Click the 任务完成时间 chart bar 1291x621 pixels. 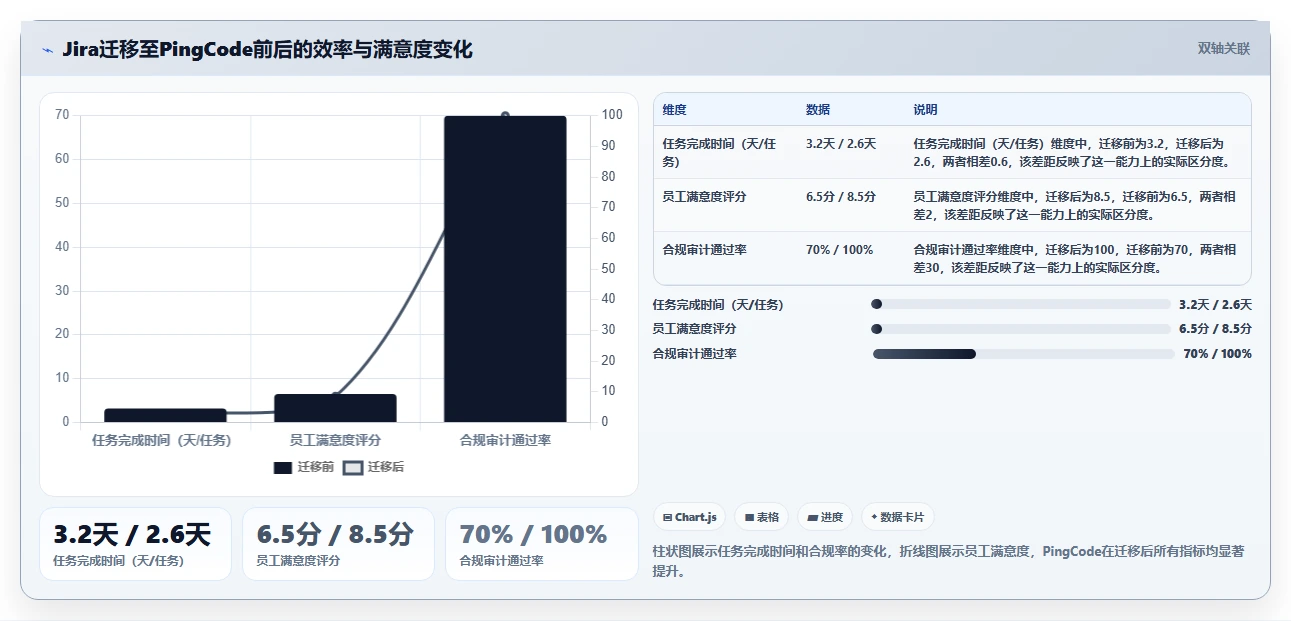(165, 415)
